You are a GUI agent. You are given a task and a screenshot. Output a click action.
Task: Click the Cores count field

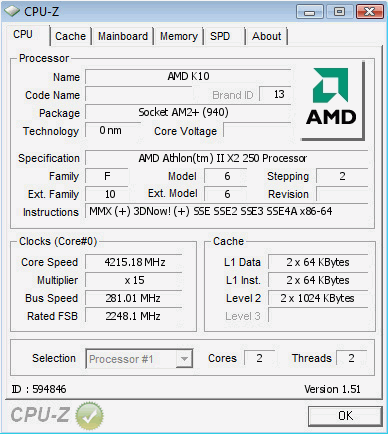tap(259, 358)
